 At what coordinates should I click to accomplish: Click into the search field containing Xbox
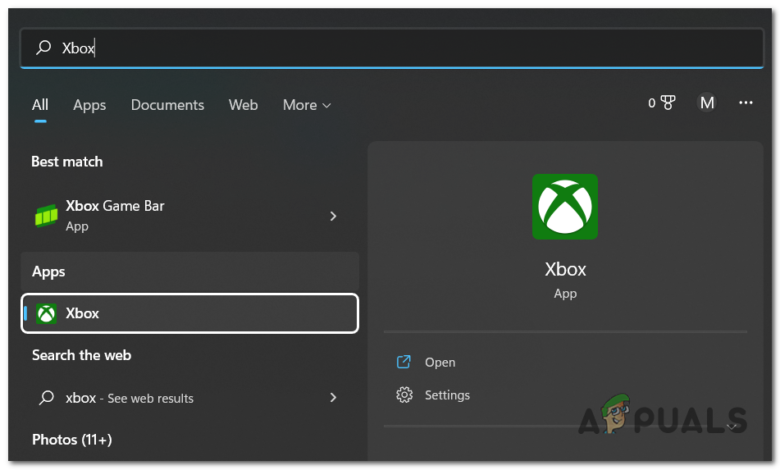[391, 48]
